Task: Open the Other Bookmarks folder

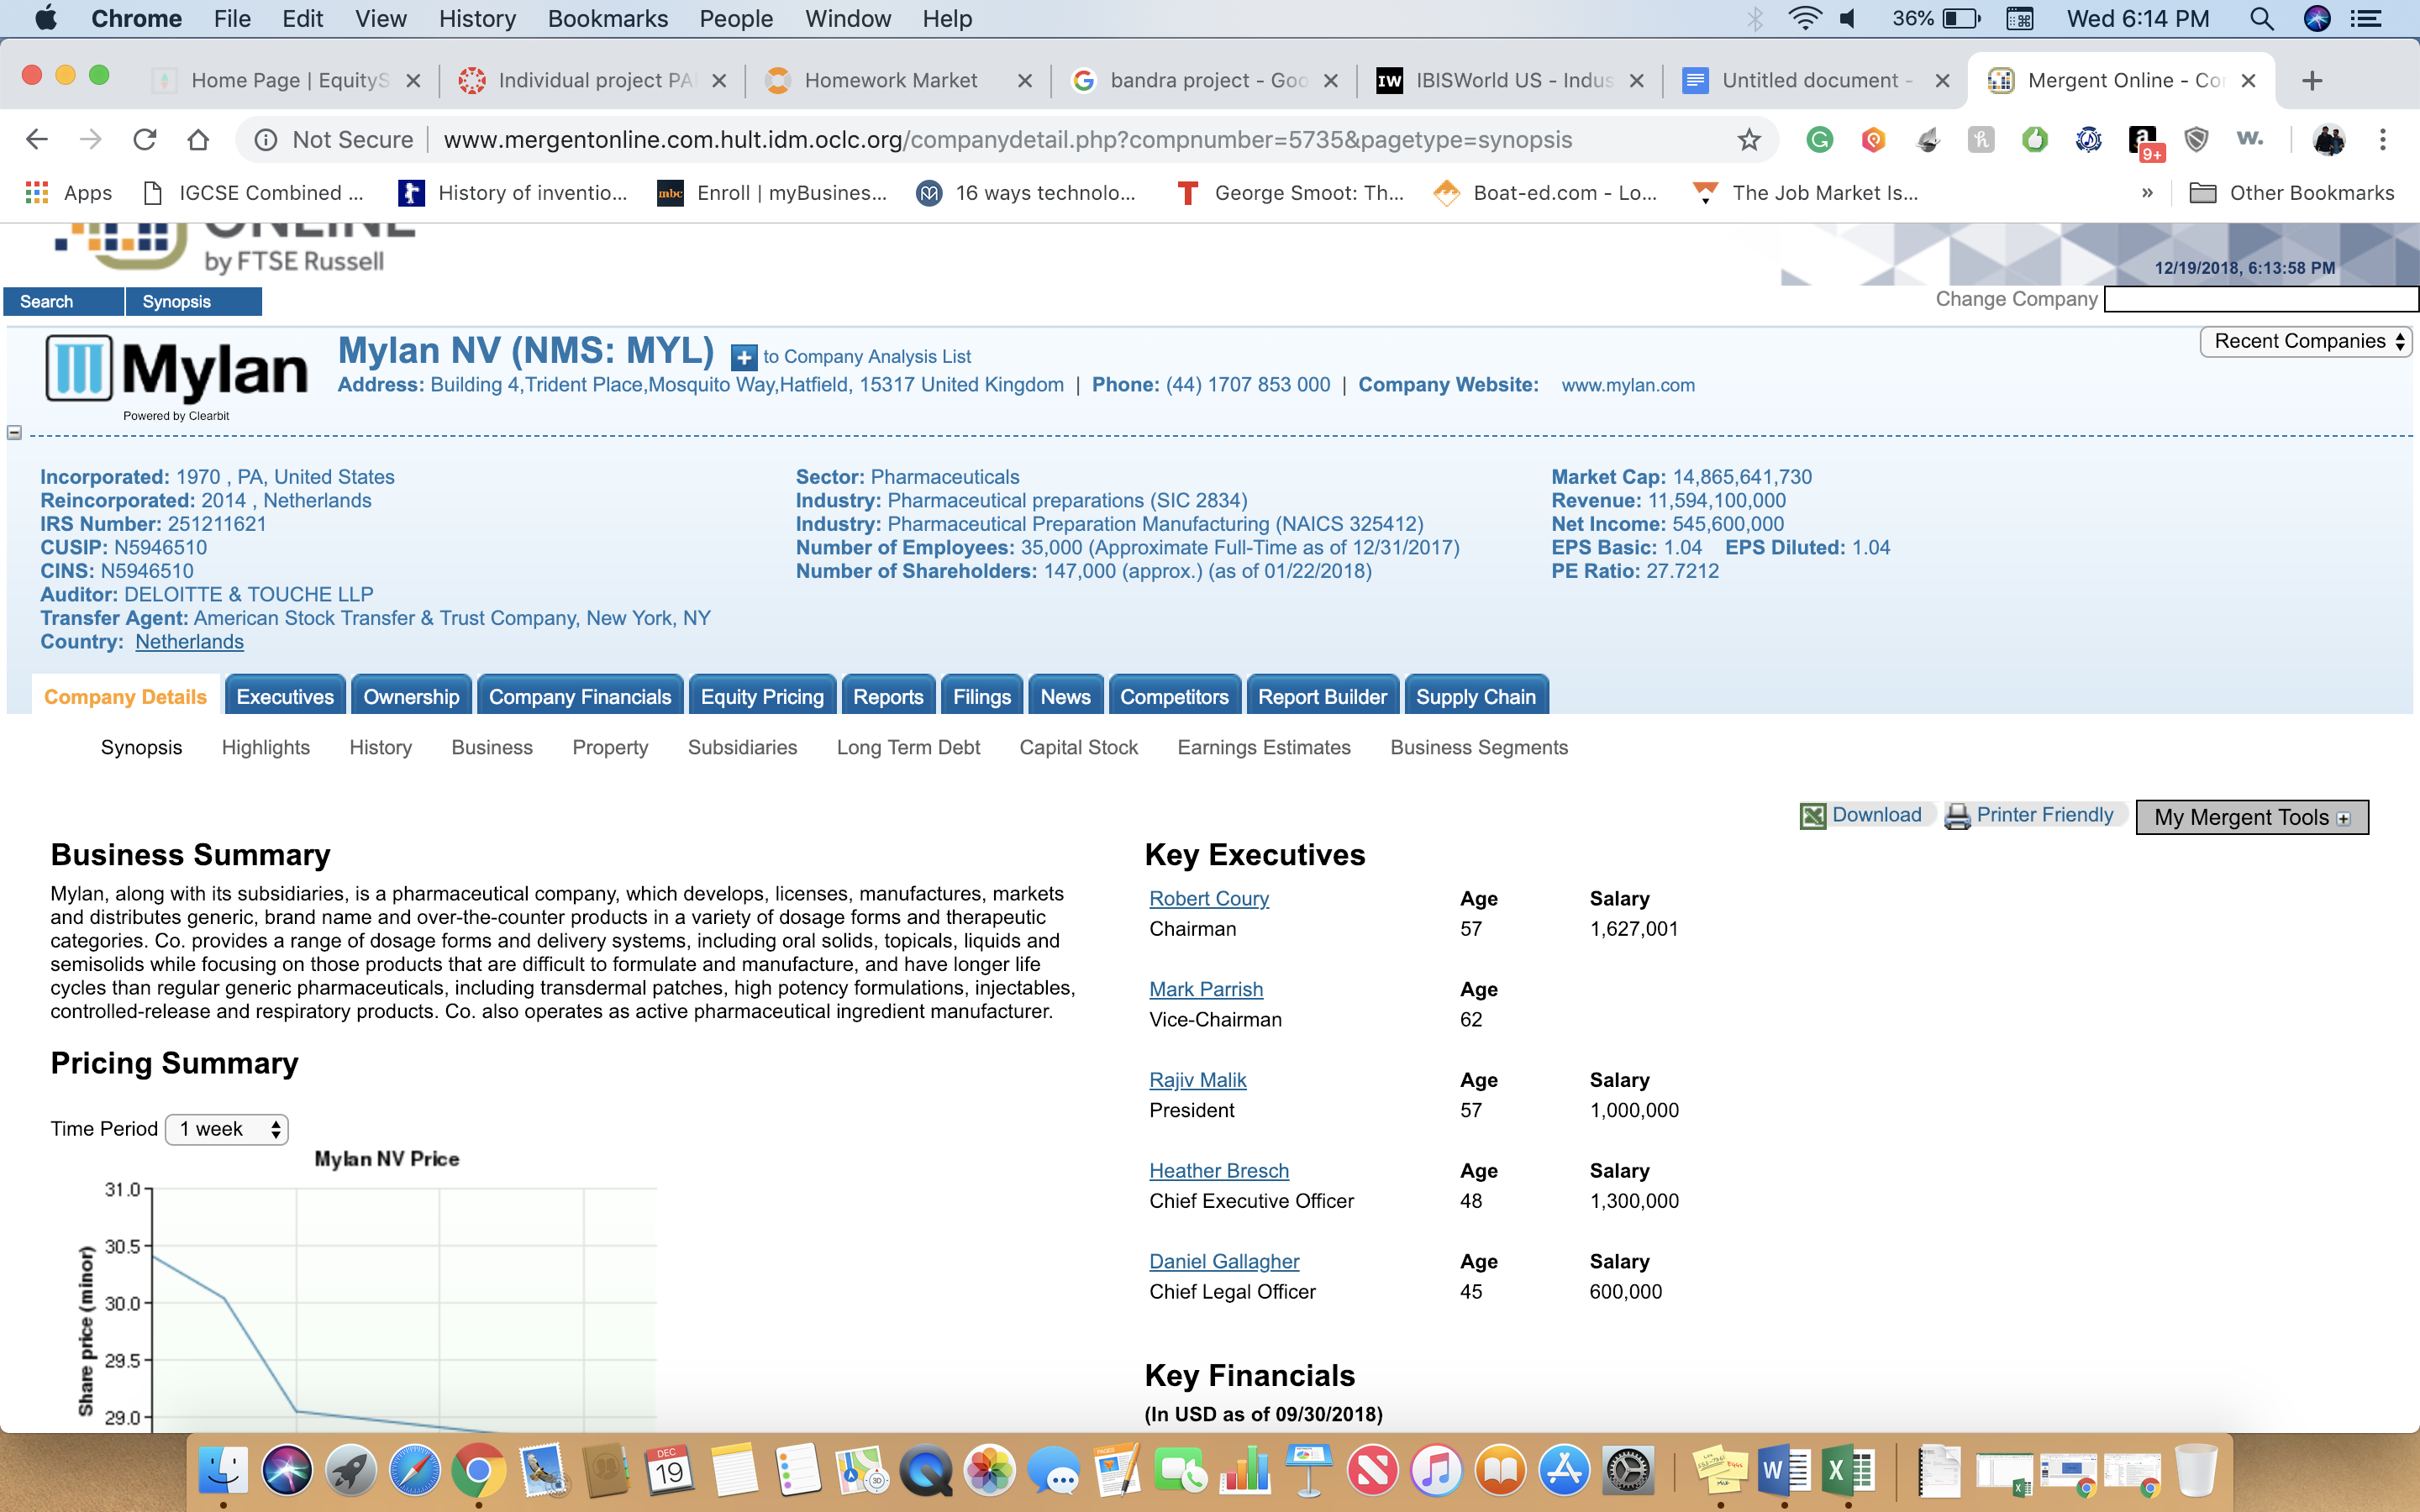Action: [x=2292, y=193]
